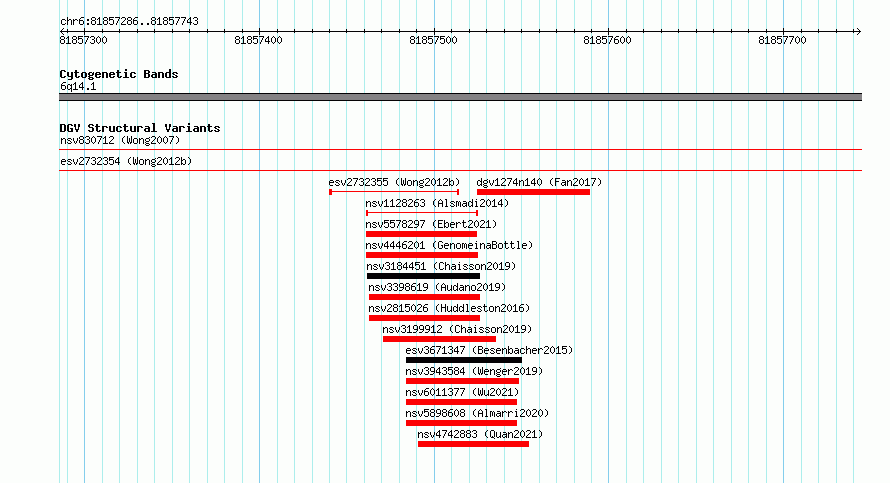Open nsv5898608 (Almarri2020) label

(x=477, y=413)
